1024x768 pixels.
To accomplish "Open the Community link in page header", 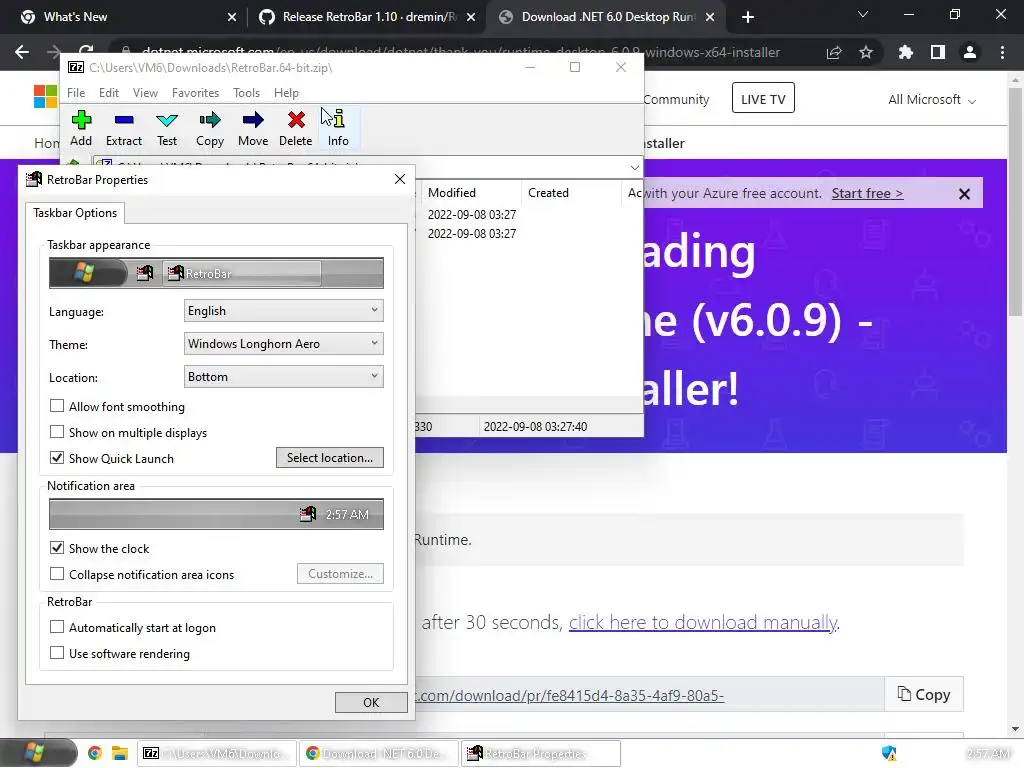I will [x=676, y=99].
